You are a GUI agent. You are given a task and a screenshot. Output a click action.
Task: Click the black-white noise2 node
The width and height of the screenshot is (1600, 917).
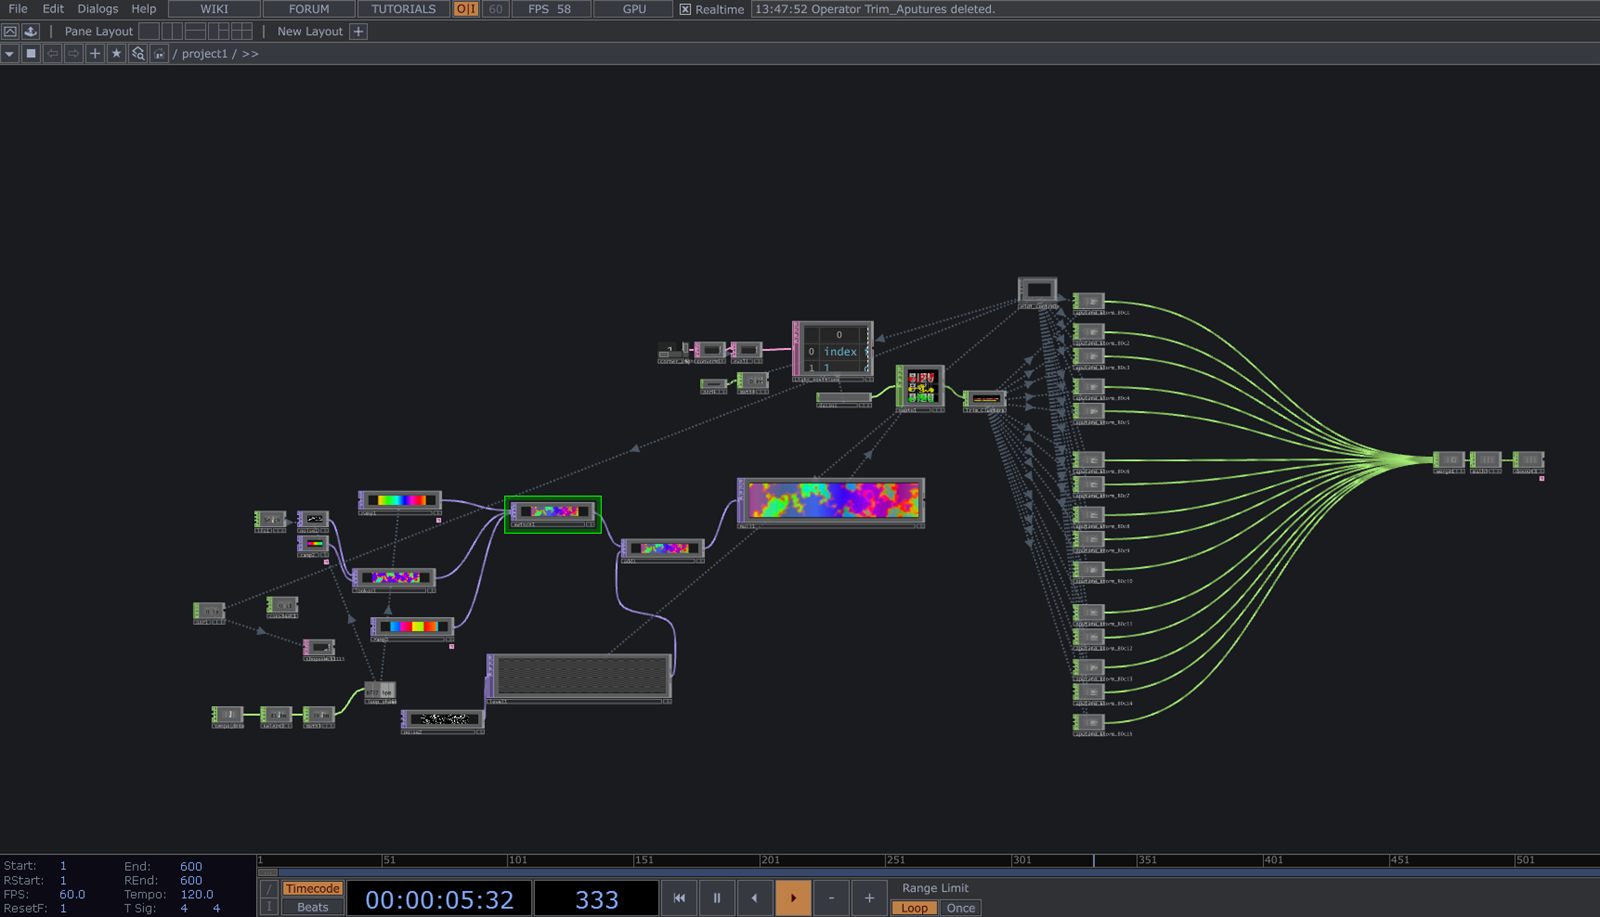[x=443, y=722]
